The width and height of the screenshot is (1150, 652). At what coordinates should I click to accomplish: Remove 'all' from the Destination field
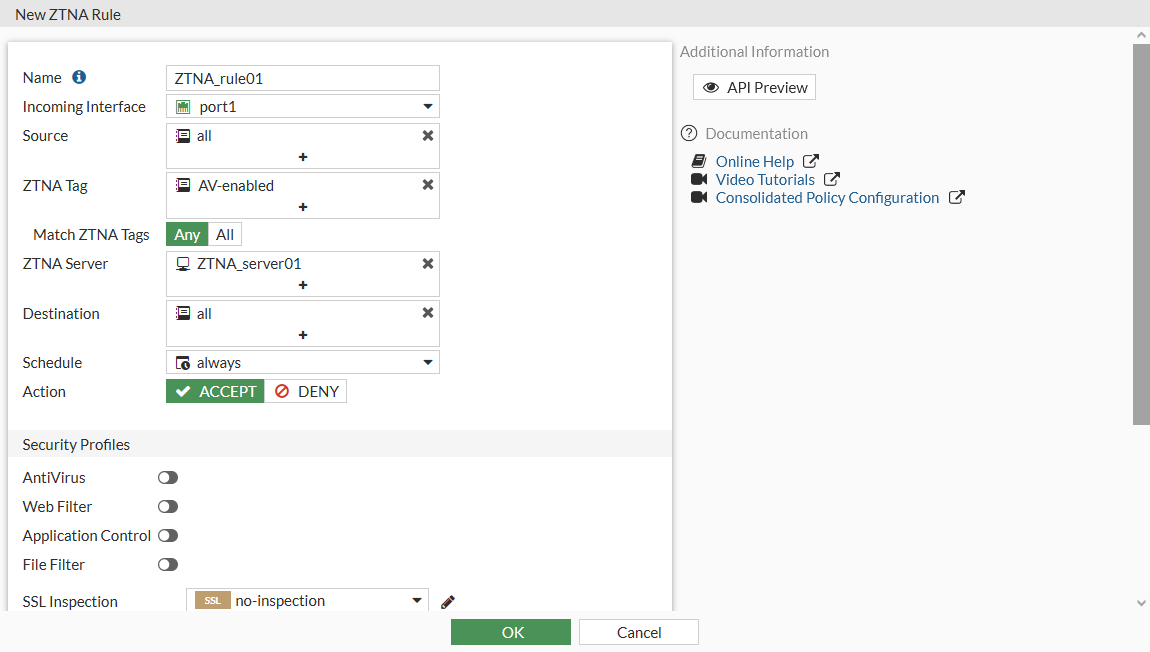428,313
